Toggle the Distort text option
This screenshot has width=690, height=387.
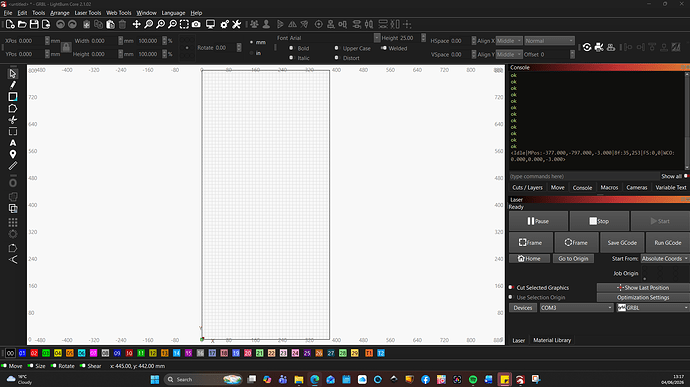(x=337, y=58)
